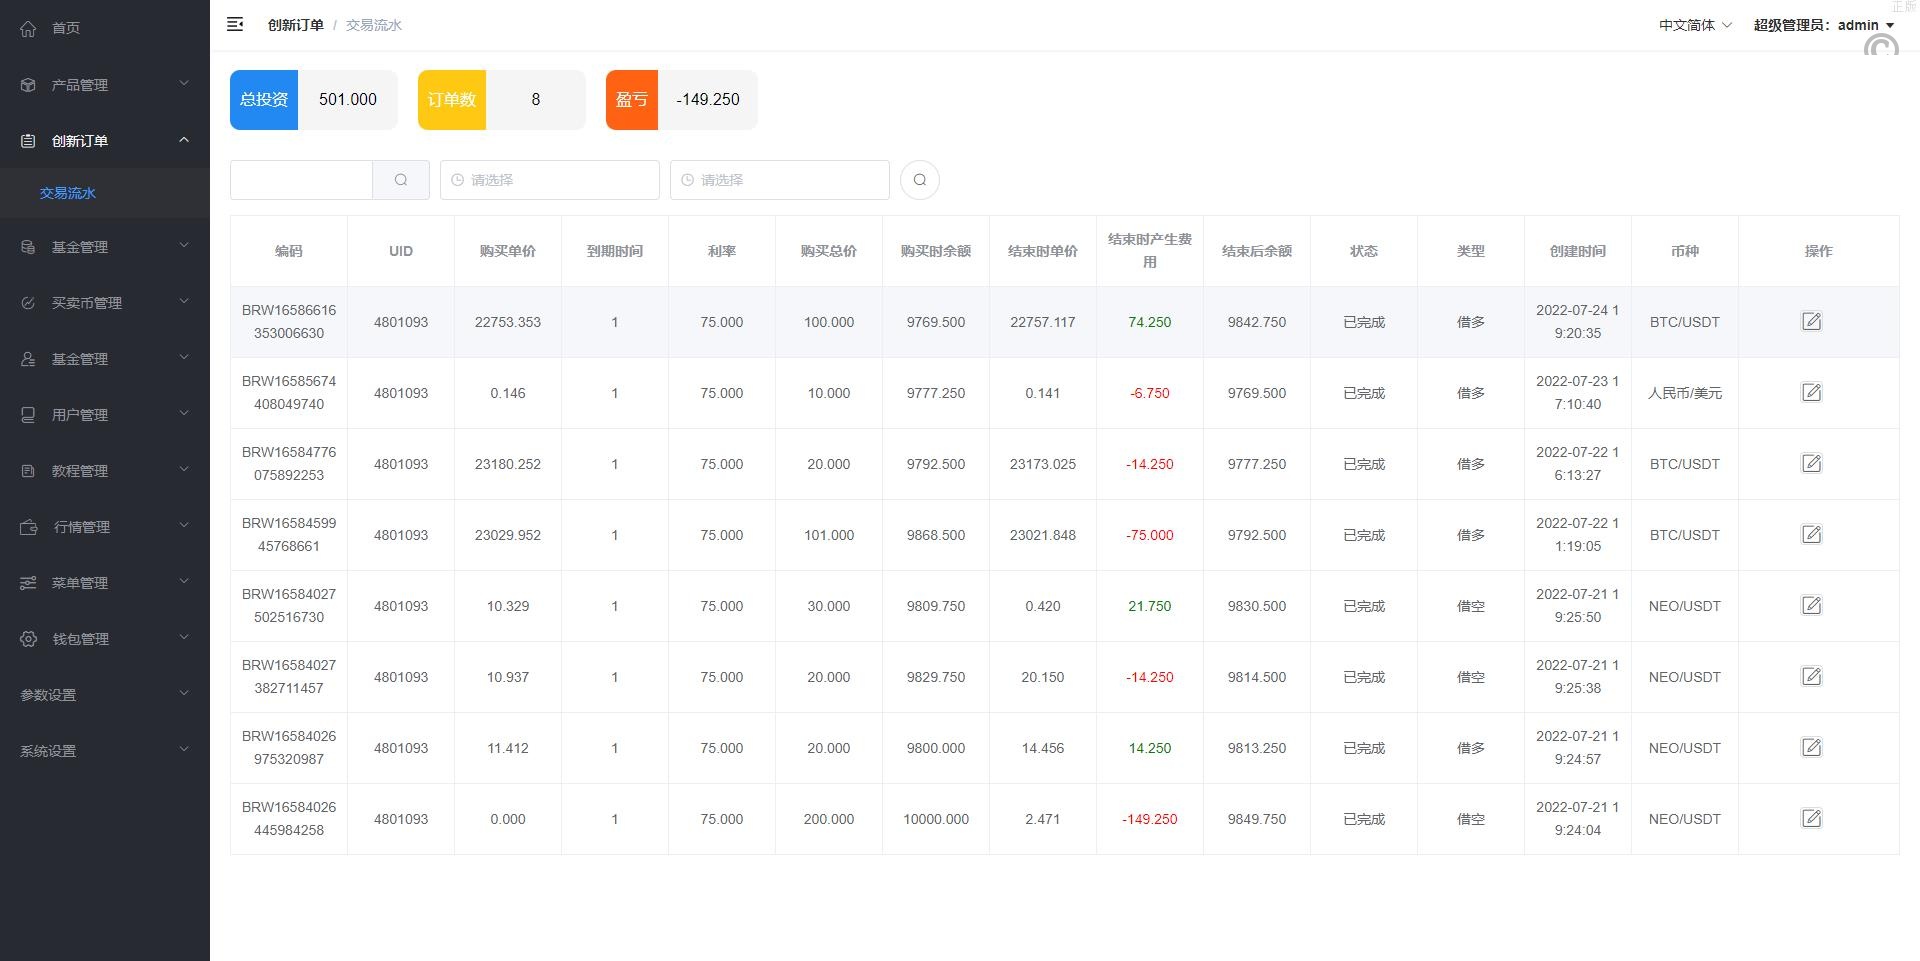
Task: Collapse the sidebar with the hamburger icon
Action: click(x=235, y=25)
